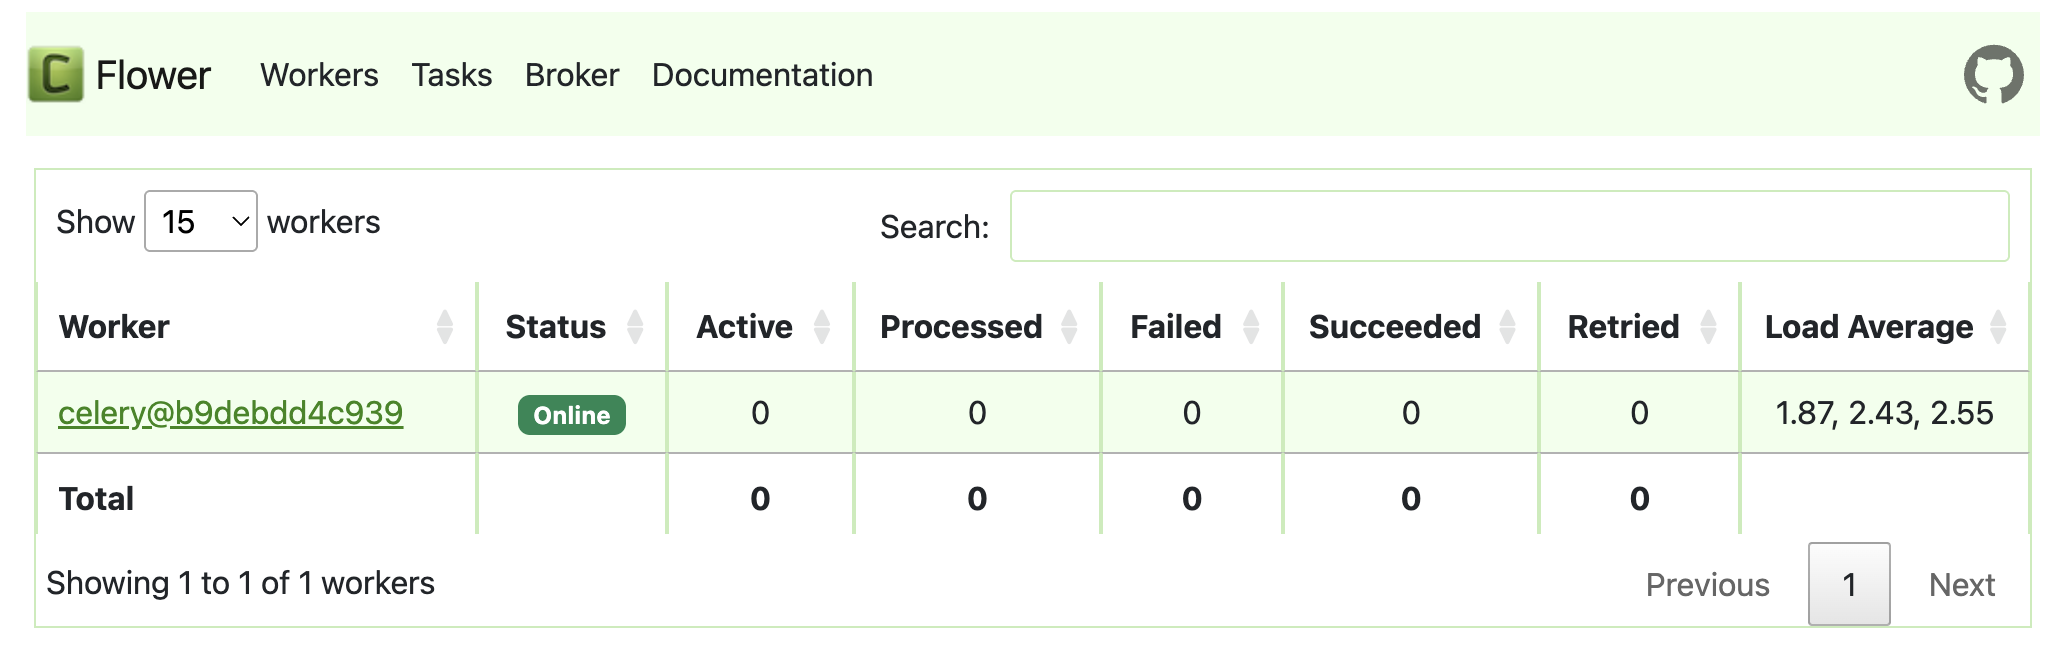Viewport: 2062px width, 672px height.
Task: Click the Next pagination button
Action: [1961, 585]
